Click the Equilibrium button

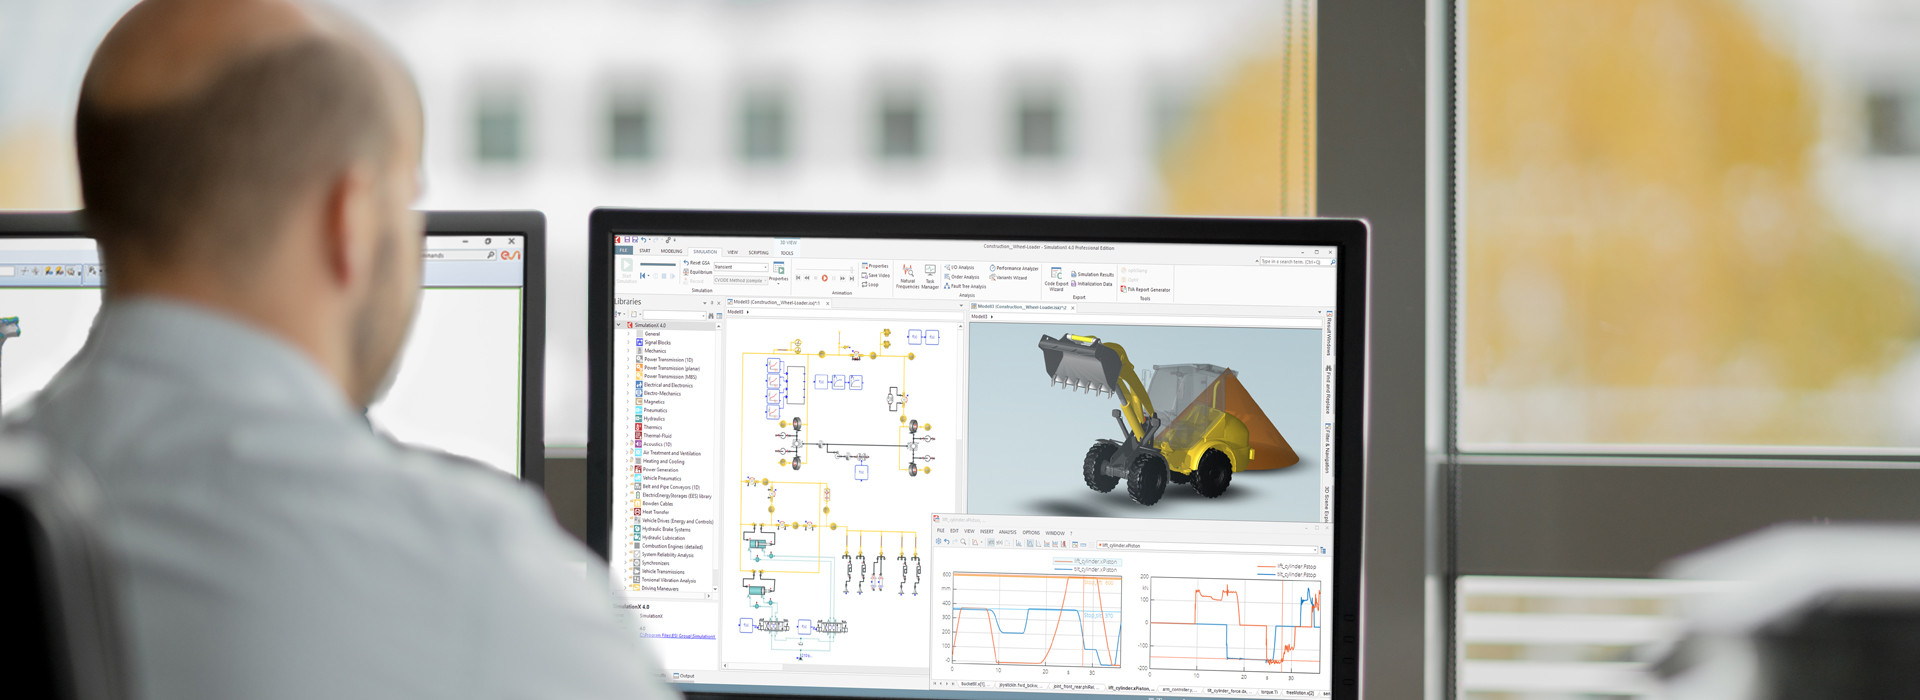698,272
